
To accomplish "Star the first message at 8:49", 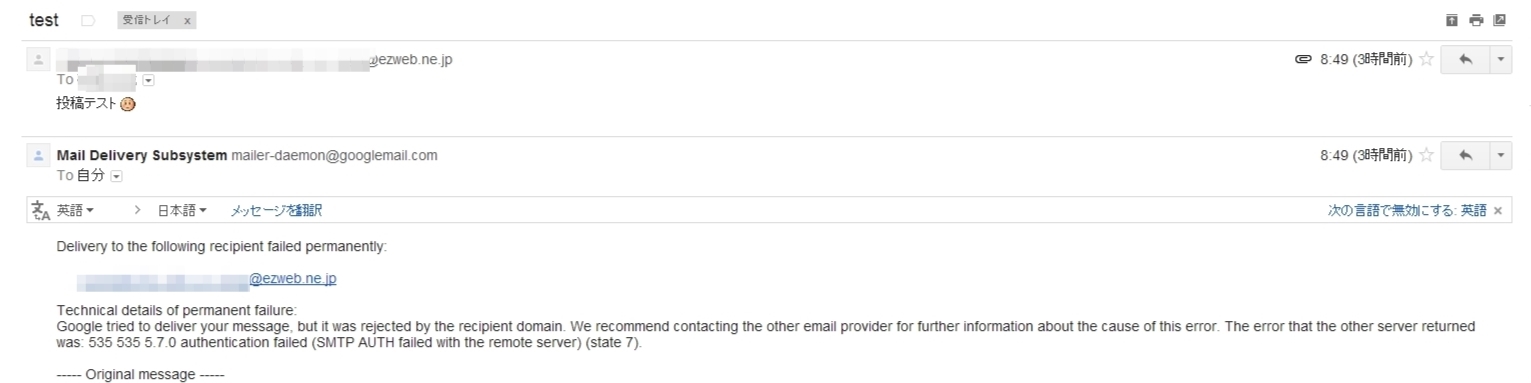I will pyautogui.click(x=1427, y=61).
